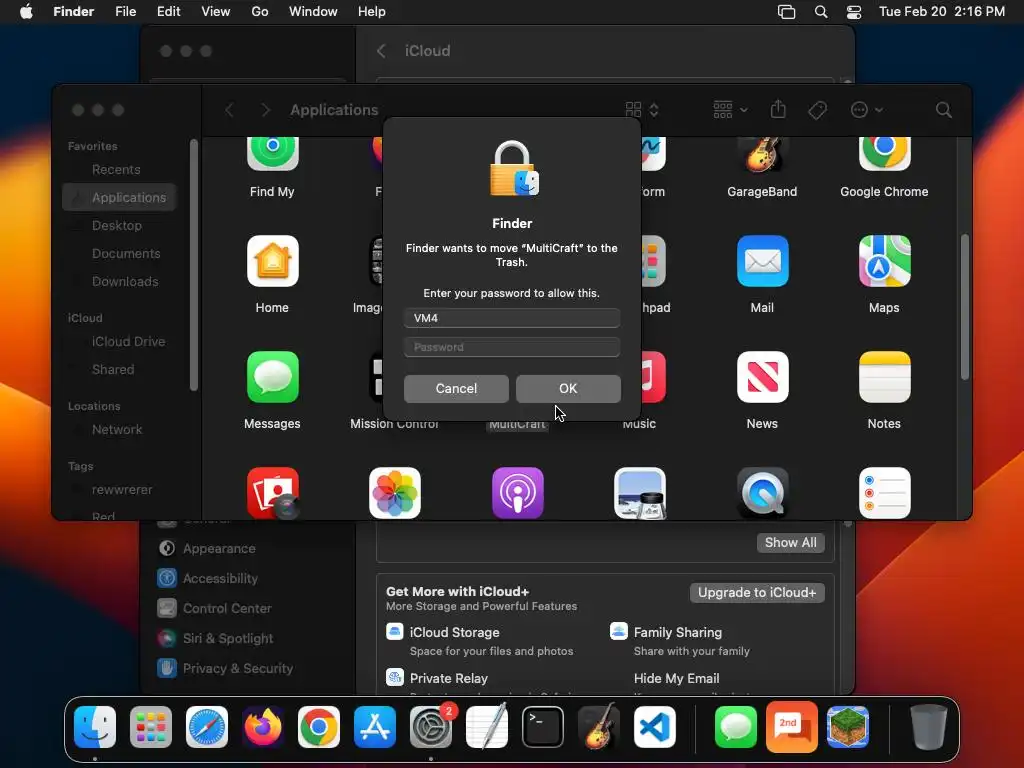
Task: Open Launchpad from the Dock
Action: pyautogui.click(x=151, y=727)
